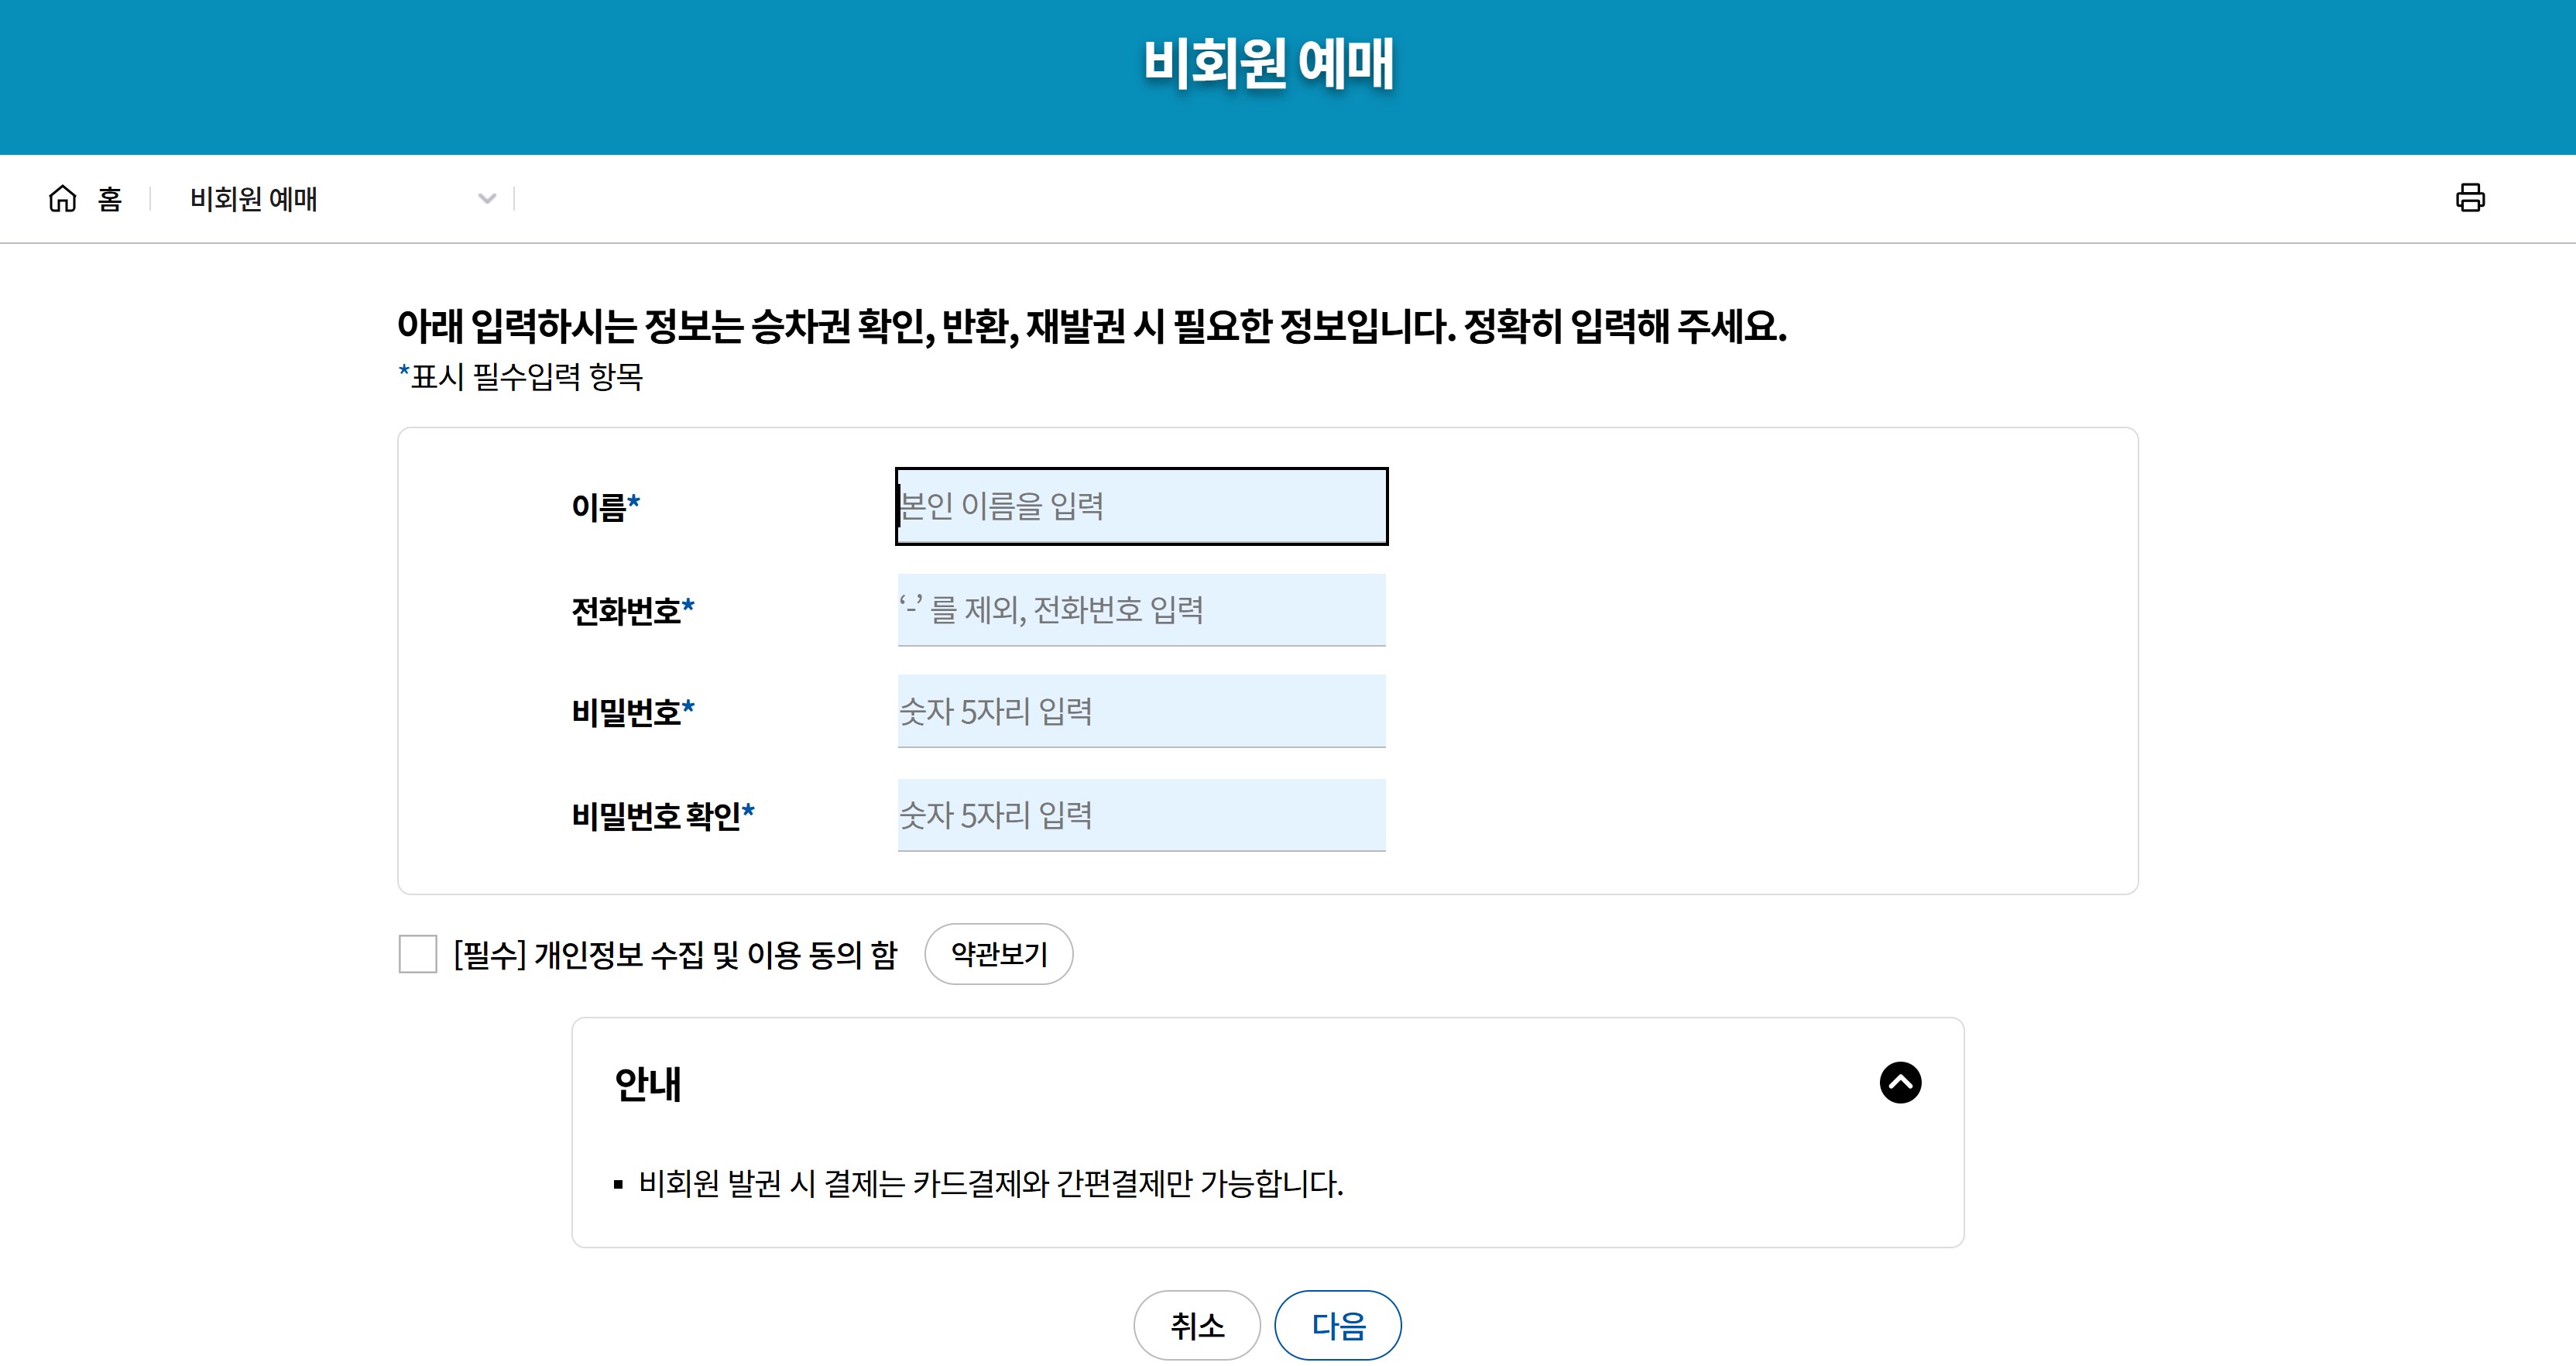The height and width of the screenshot is (1366, 2576).
Task: Click the required-field notice 표시 필수입력 항목
Action: click(x=521, y=378)
